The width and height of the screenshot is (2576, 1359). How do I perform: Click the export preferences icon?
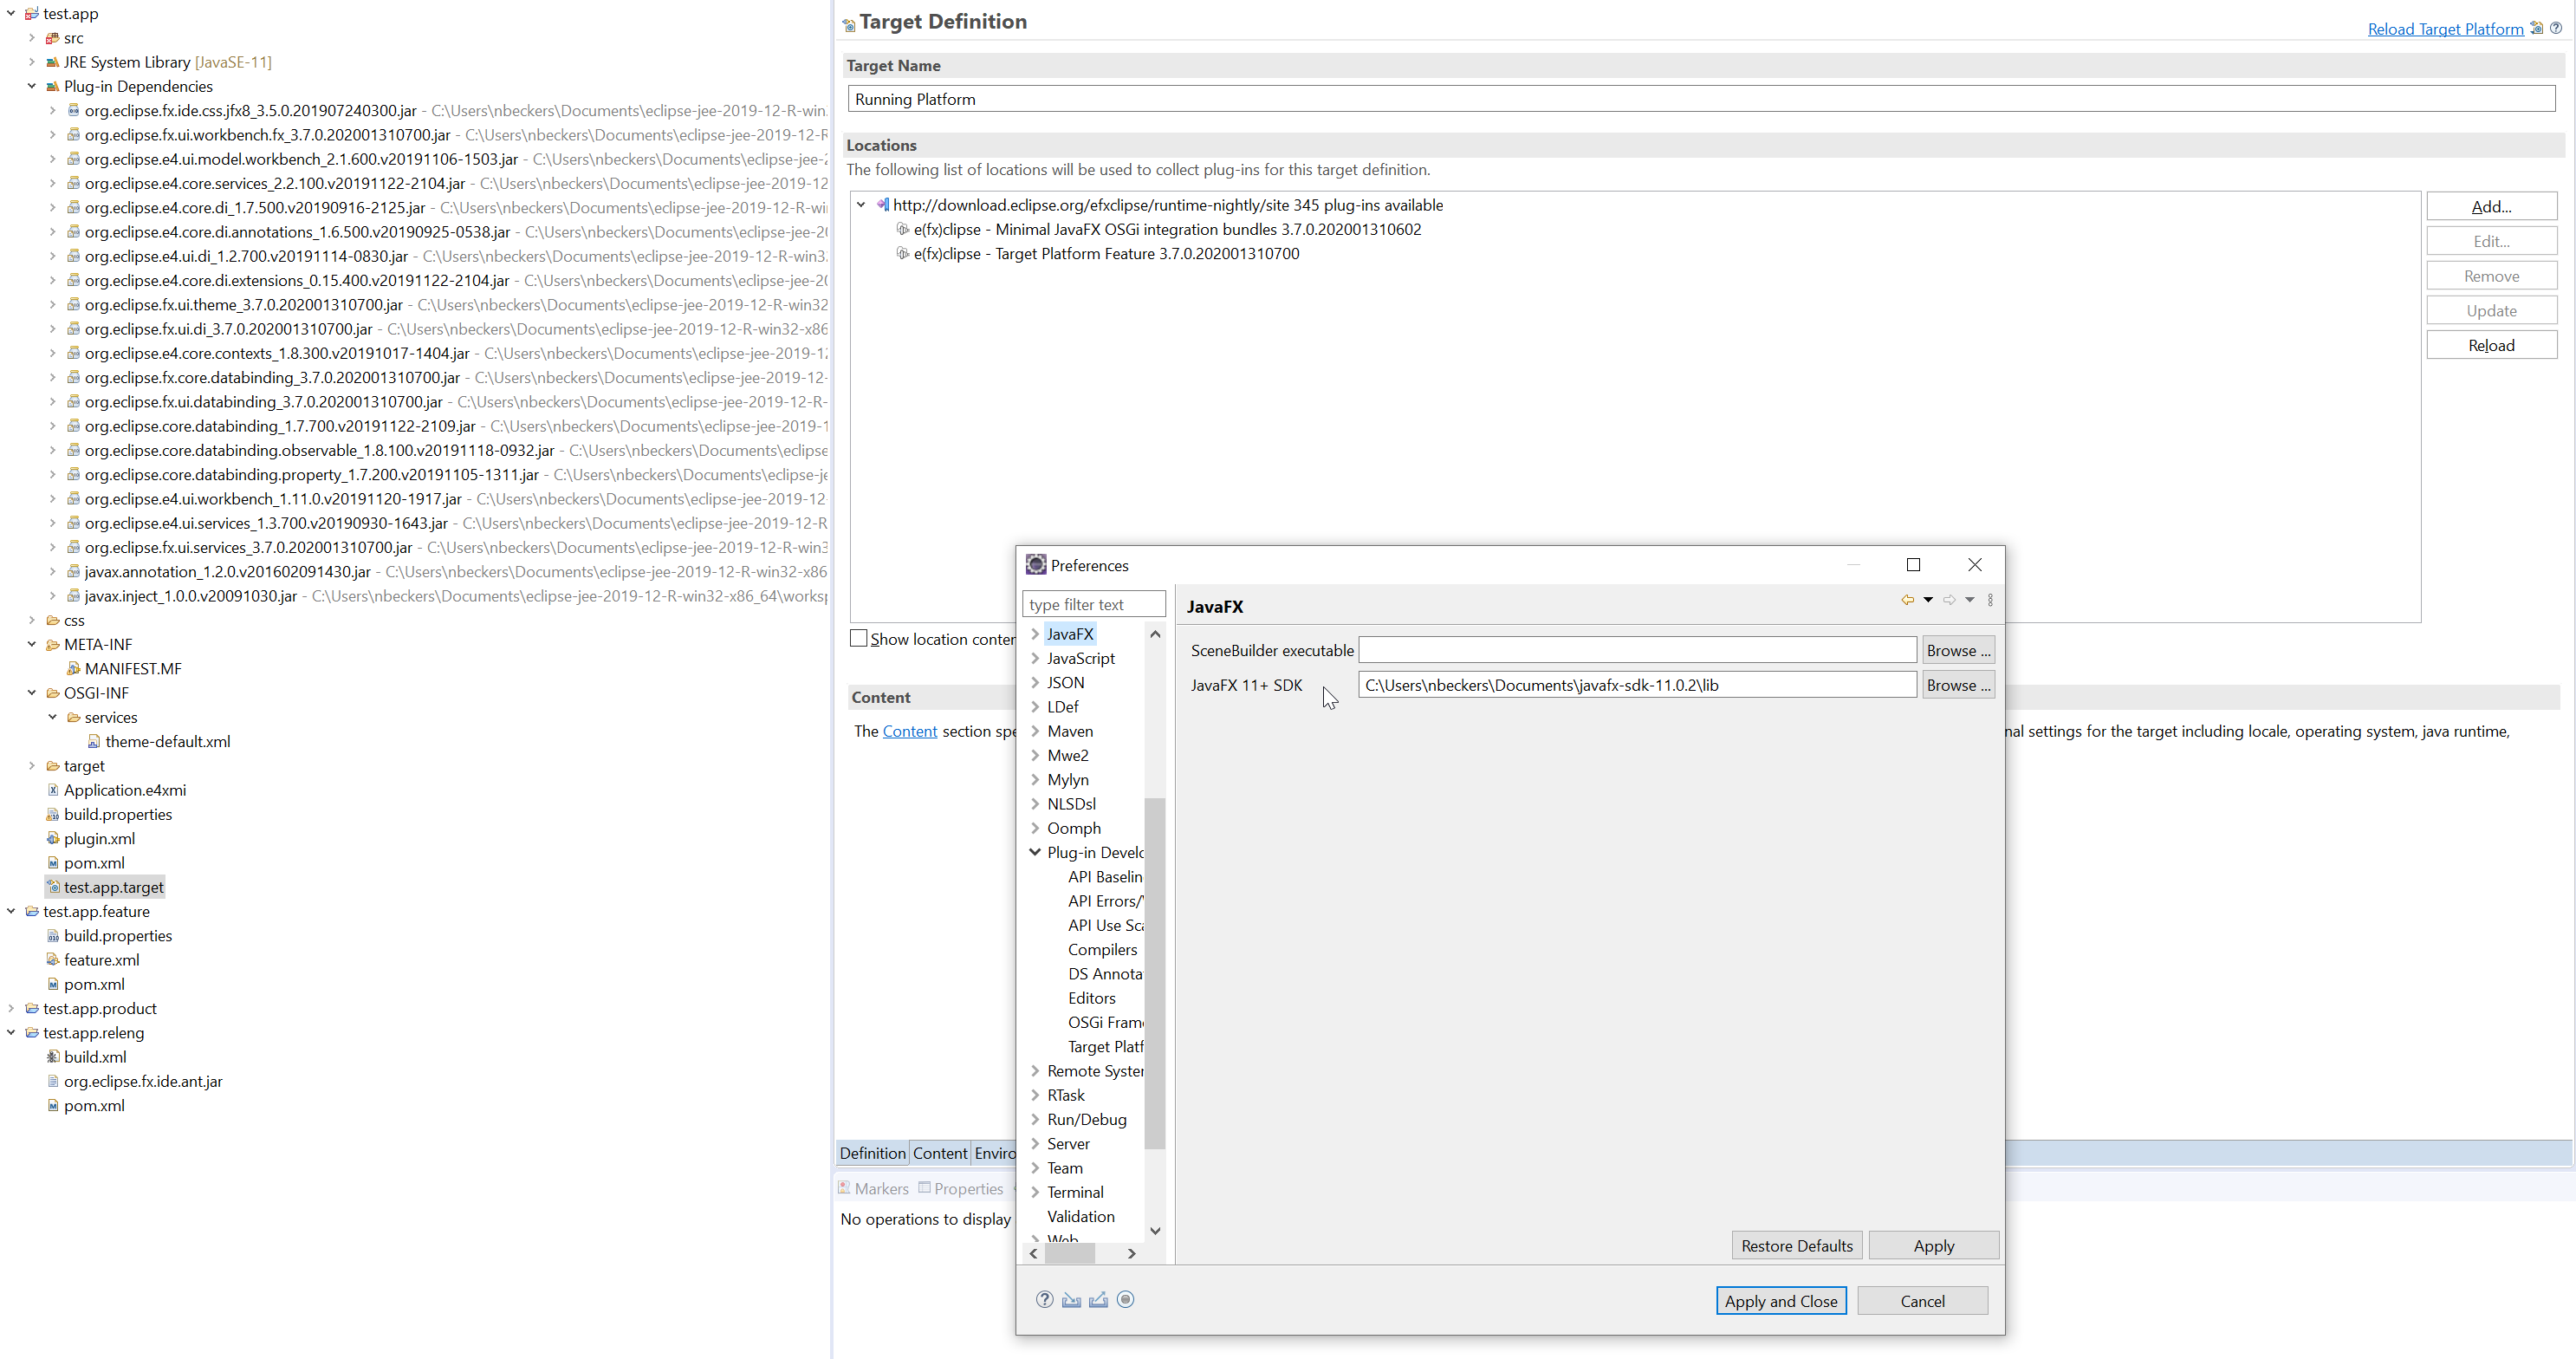click(x=1098, y=1299)
